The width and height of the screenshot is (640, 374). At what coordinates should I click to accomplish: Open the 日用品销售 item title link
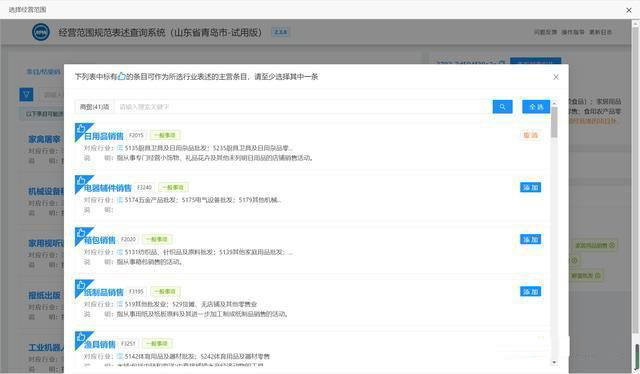click(x=104, y=136)
